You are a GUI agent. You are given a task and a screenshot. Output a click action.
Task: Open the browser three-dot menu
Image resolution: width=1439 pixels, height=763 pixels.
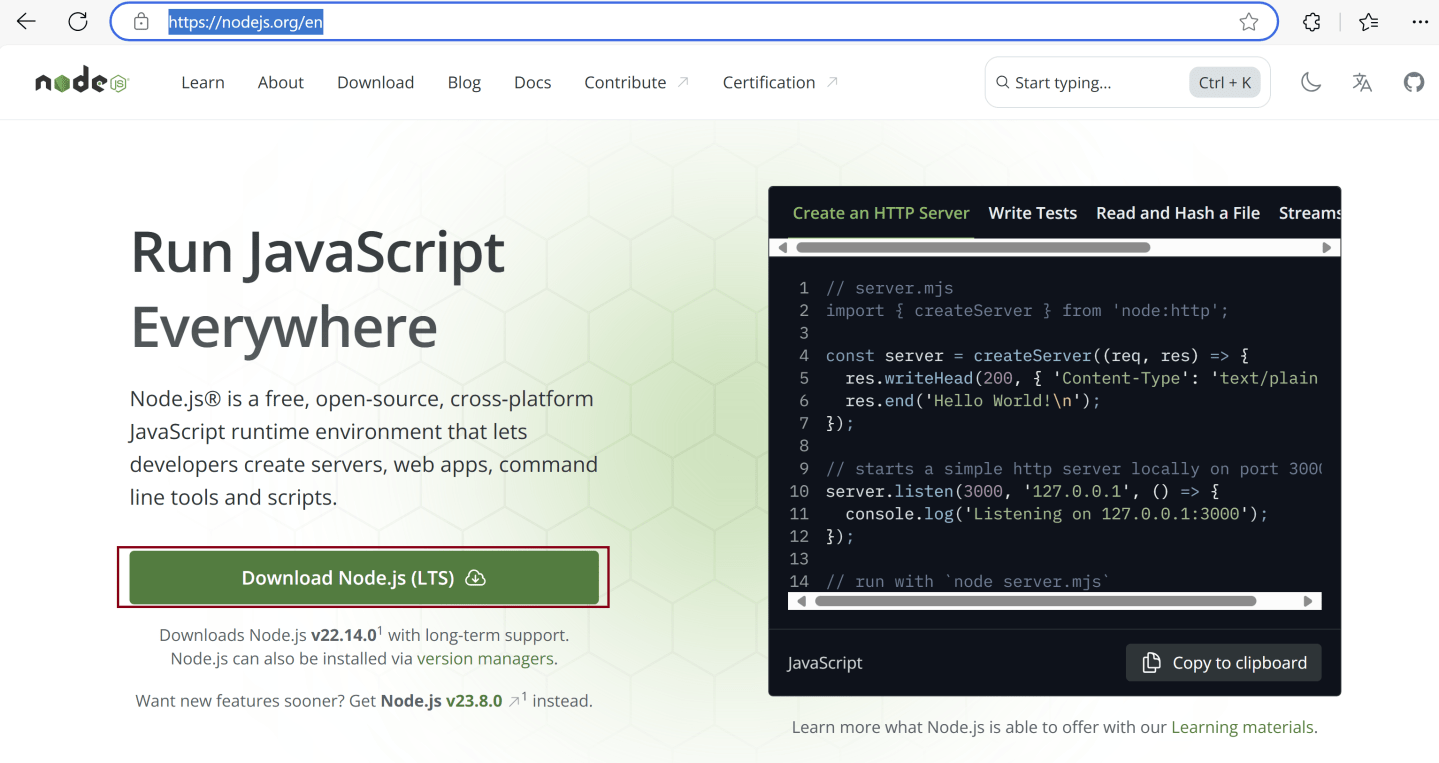click(x=1421, y=21)
